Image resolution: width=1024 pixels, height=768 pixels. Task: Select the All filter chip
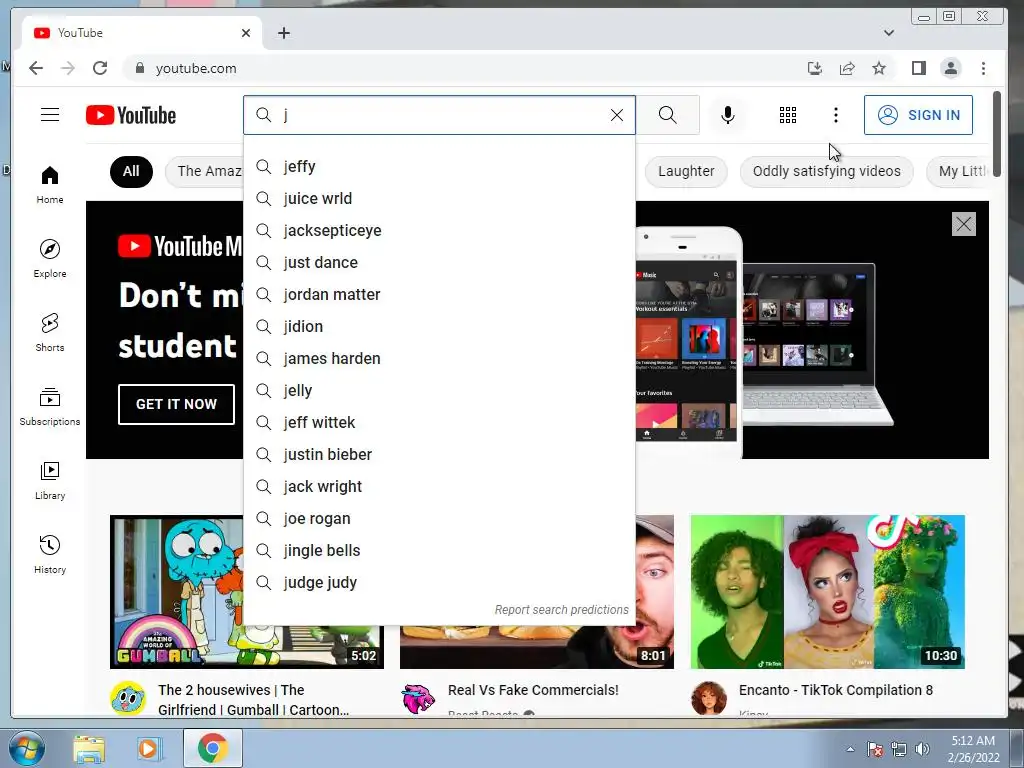[x=131, y=172]
